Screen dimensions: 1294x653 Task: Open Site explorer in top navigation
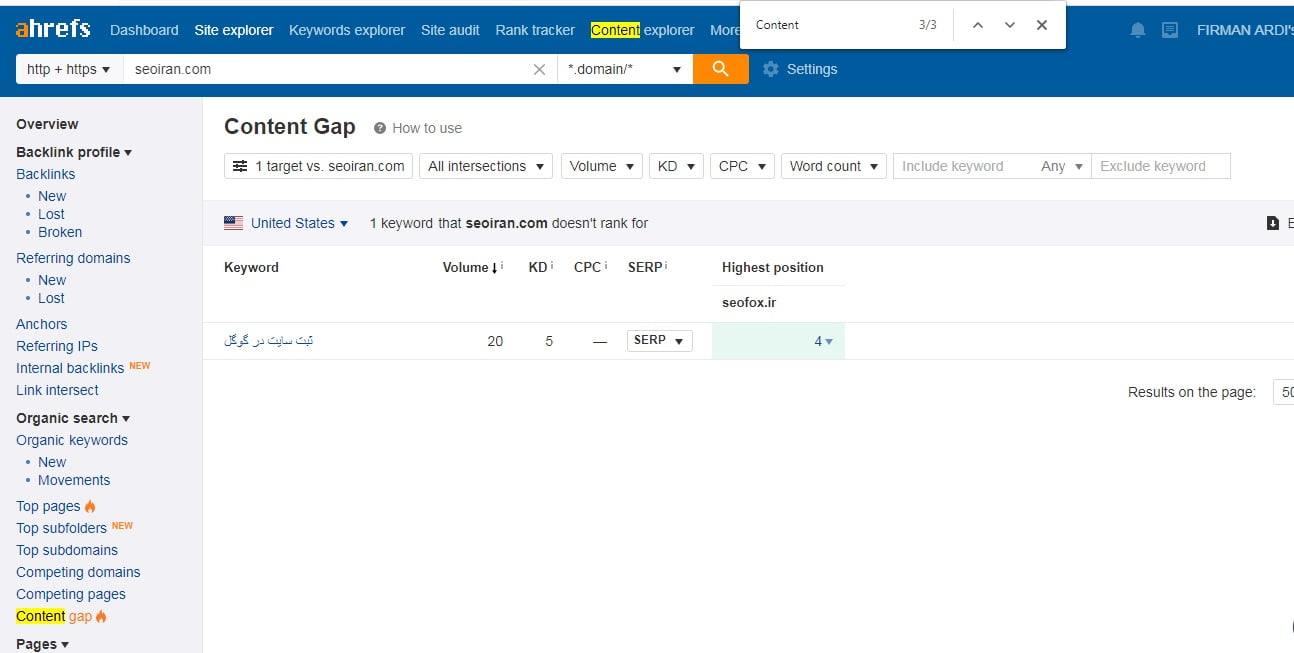(x=234, y=30)
